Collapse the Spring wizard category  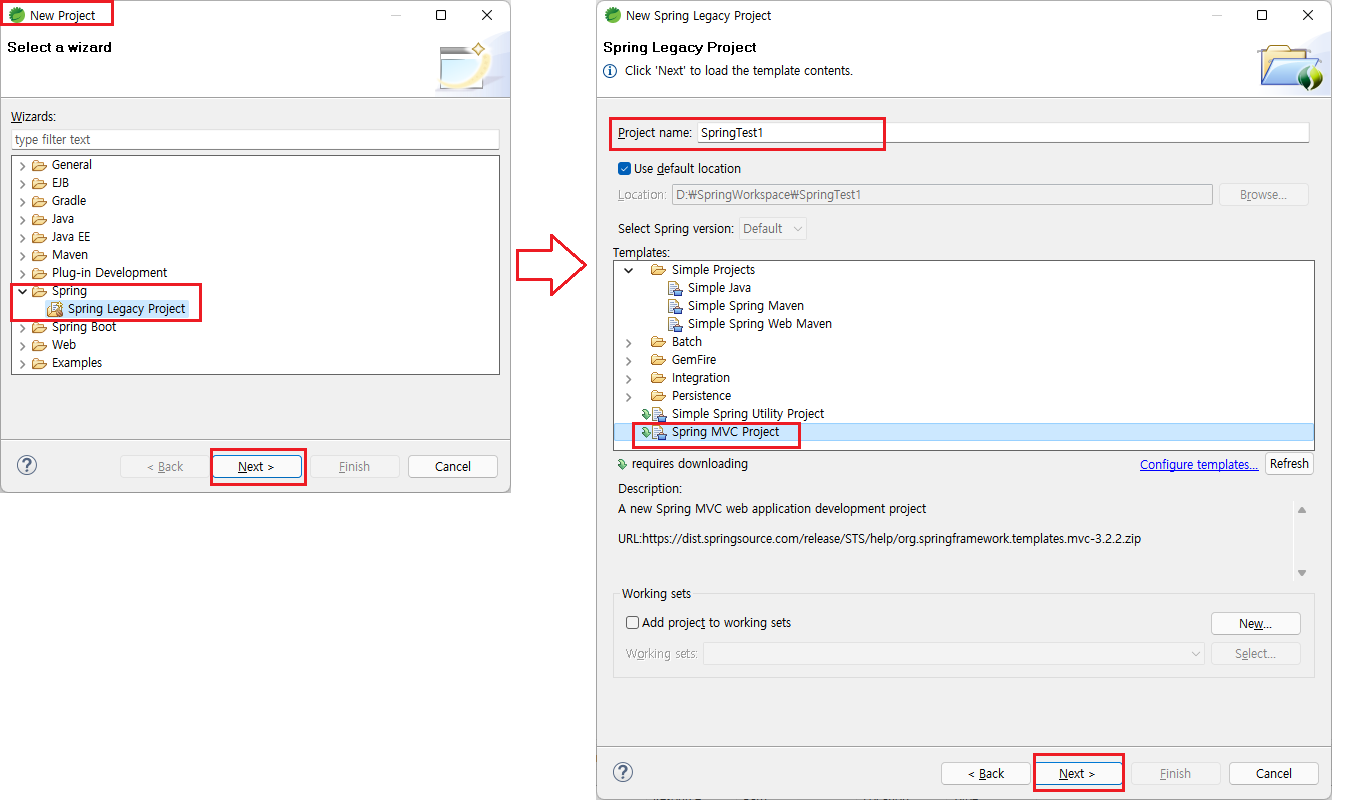coord(22,291)
